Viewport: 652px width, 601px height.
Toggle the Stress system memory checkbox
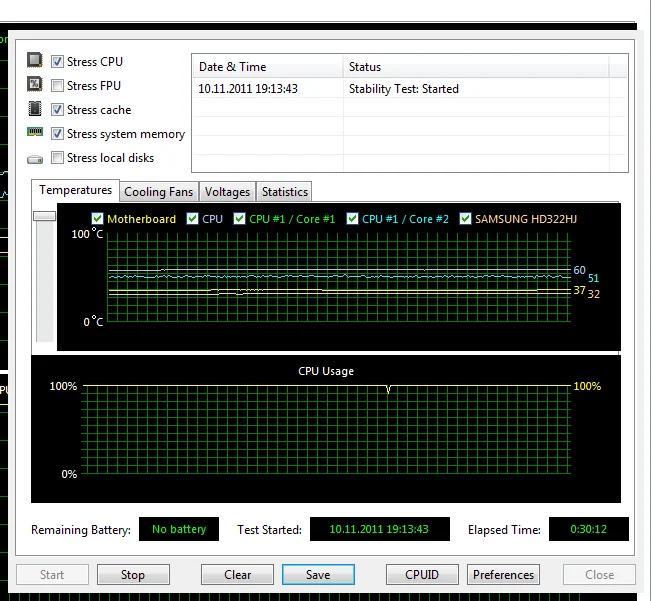tap(57, 134)
